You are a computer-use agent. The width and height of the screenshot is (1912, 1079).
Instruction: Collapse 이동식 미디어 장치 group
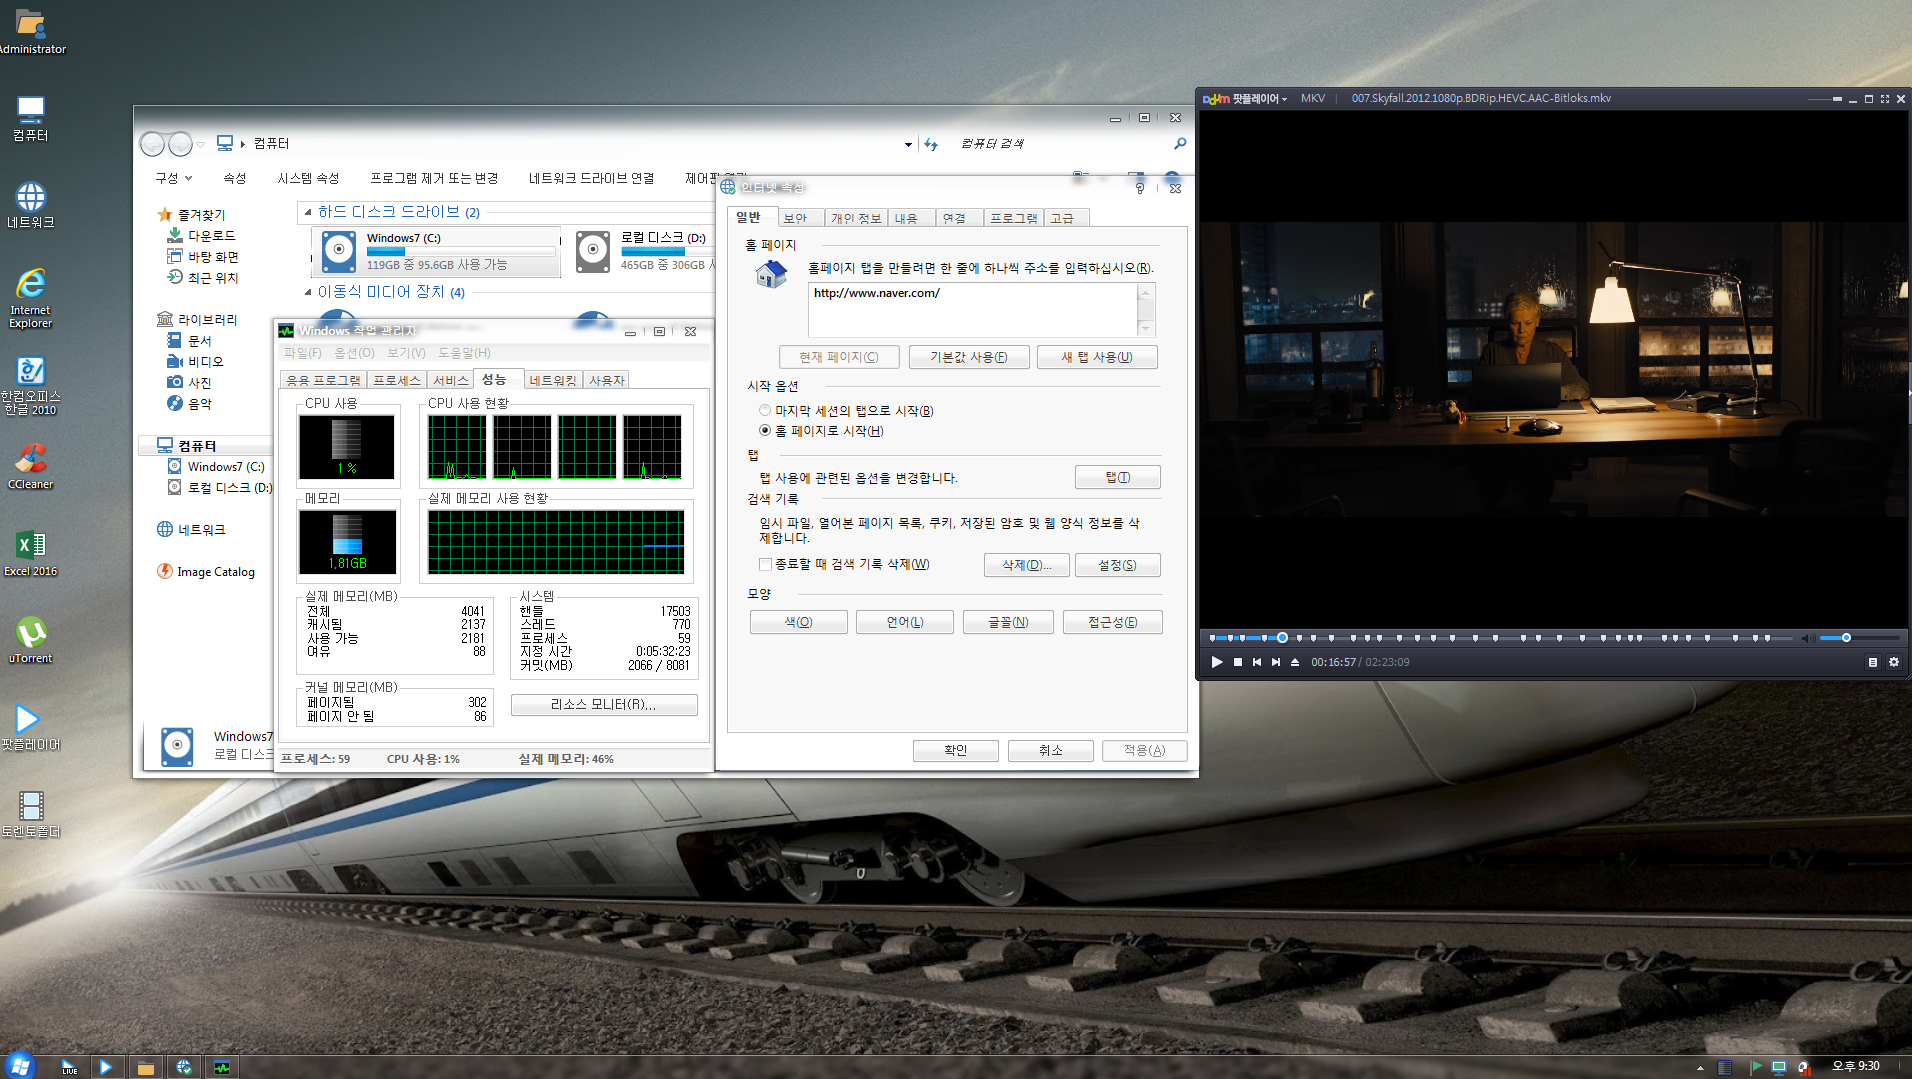(x=308, y=292)
